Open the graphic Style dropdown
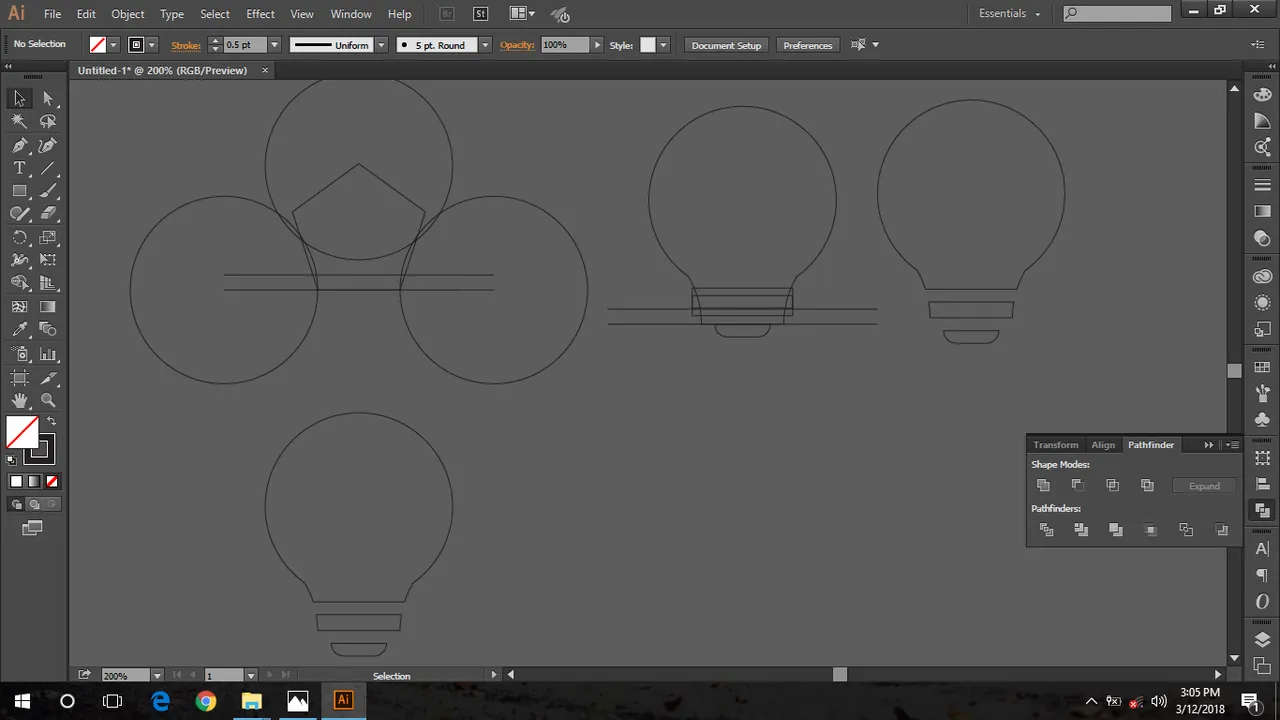Viewport: 1280px width, 720px height. coord(663,45)
